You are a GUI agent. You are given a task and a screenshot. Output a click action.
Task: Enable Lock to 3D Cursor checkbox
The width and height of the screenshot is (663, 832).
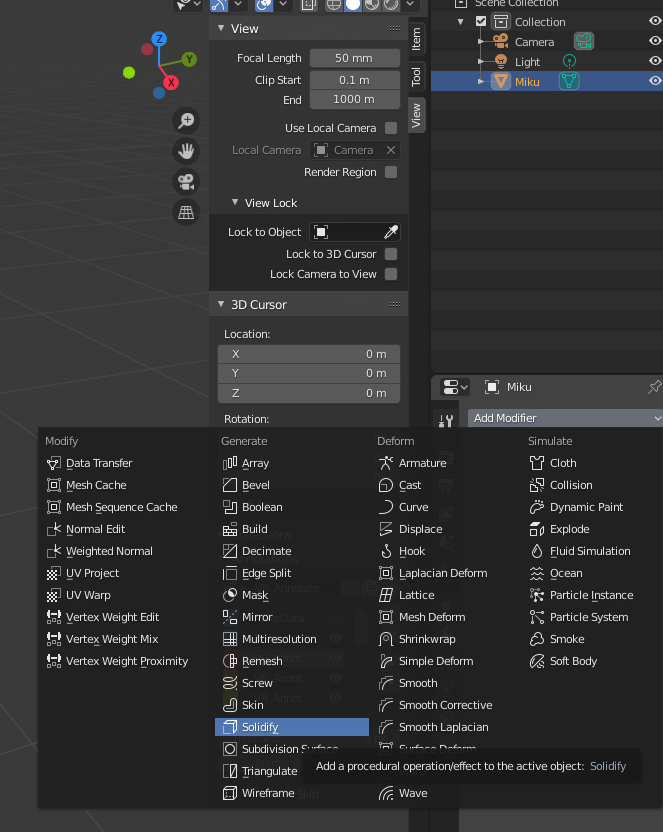(391, 254)
